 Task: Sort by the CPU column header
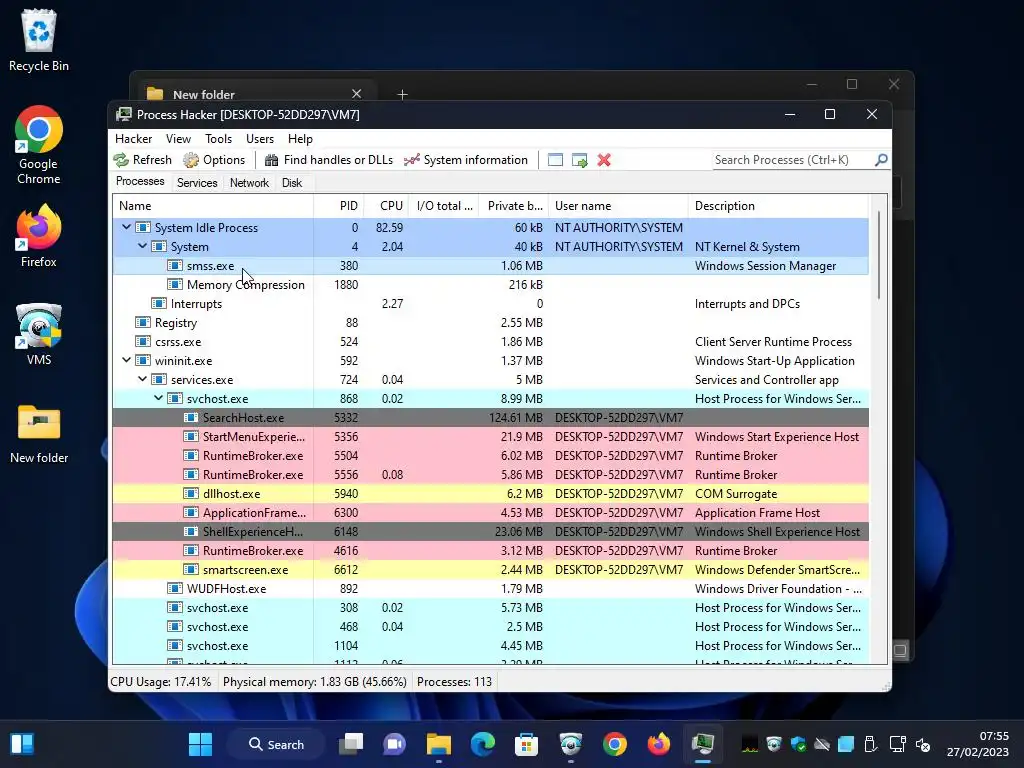coord(386,206)
